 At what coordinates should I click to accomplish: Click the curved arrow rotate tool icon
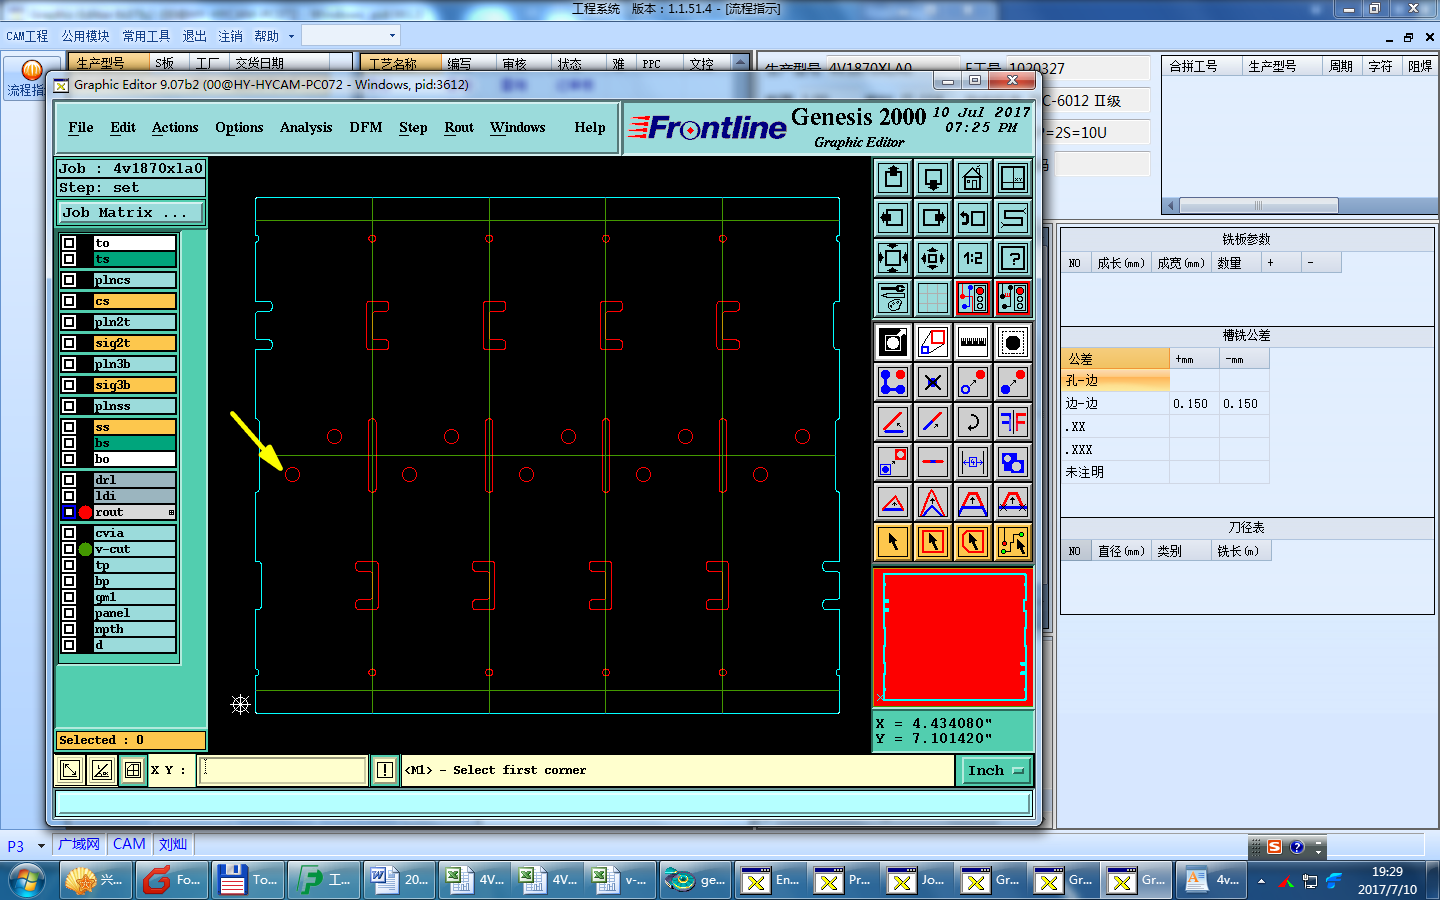[973, 422]
